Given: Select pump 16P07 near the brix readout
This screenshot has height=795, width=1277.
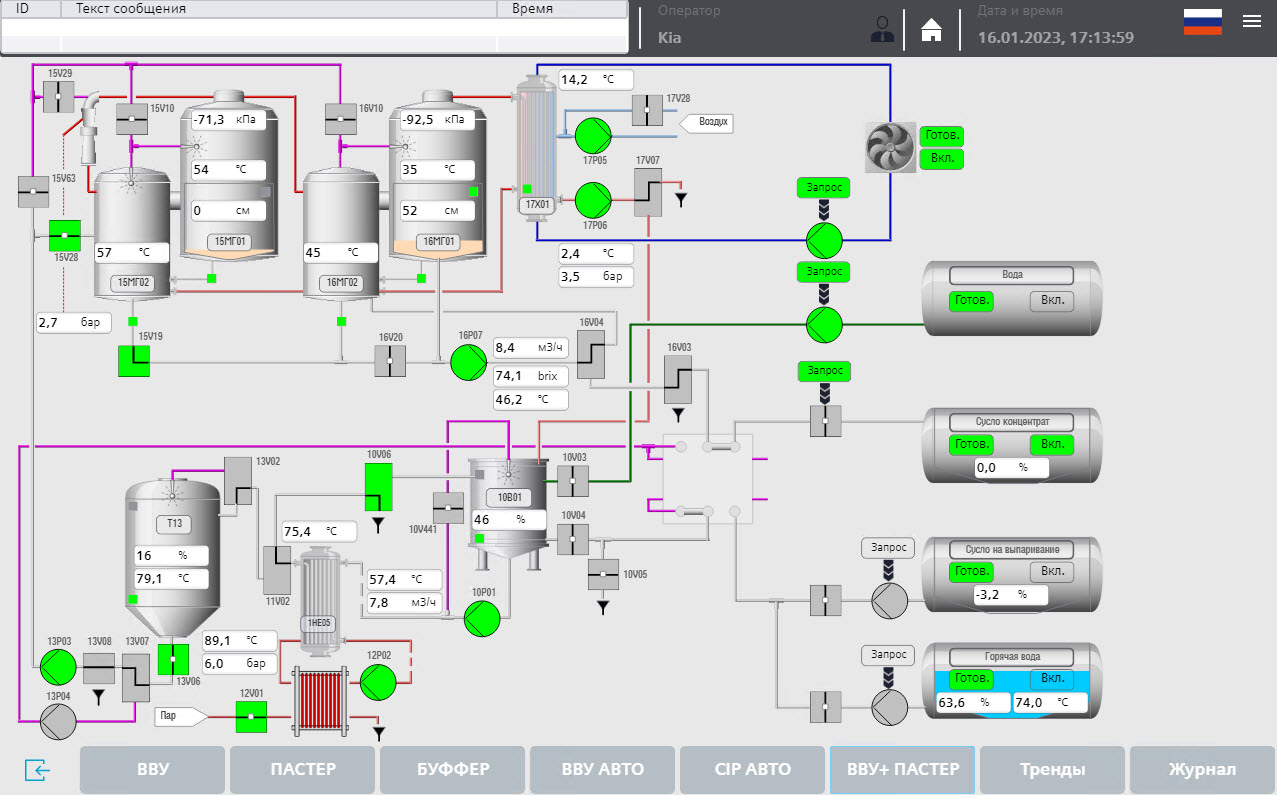Looking at the screenshot, I should tap(468, 363).
